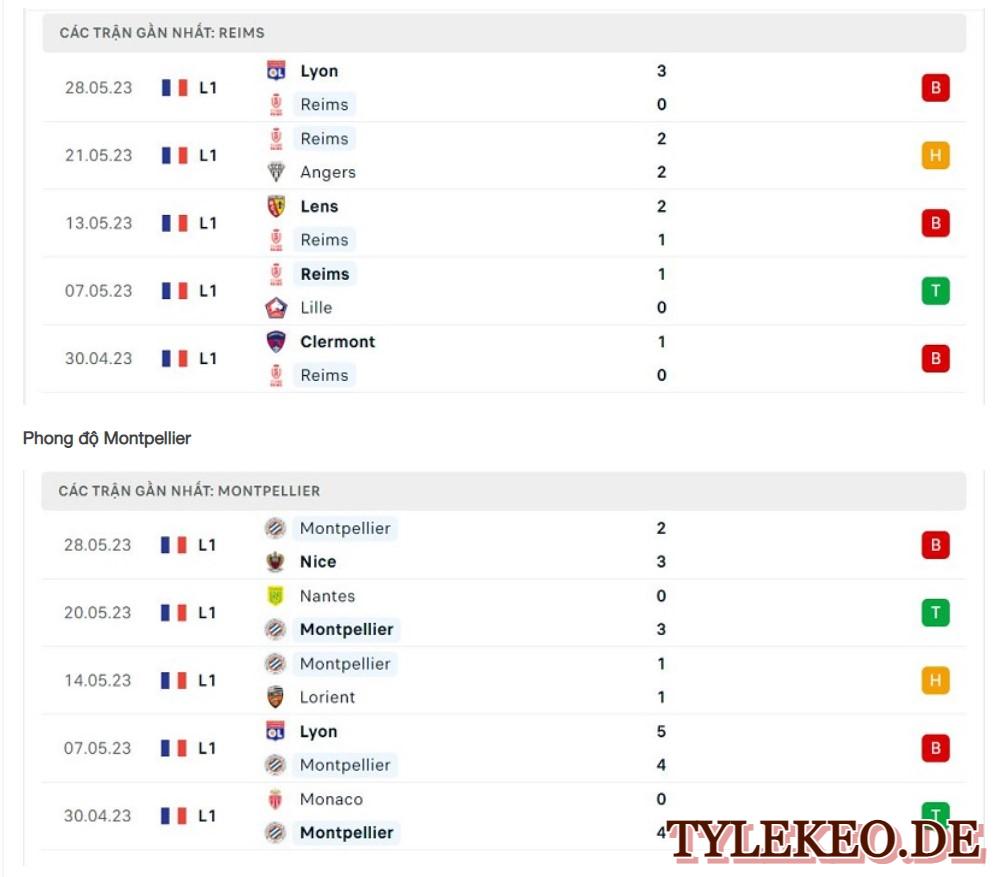Click the Các trận gần nhất: Reims header

pyautogui.click(x=504, y=33)
